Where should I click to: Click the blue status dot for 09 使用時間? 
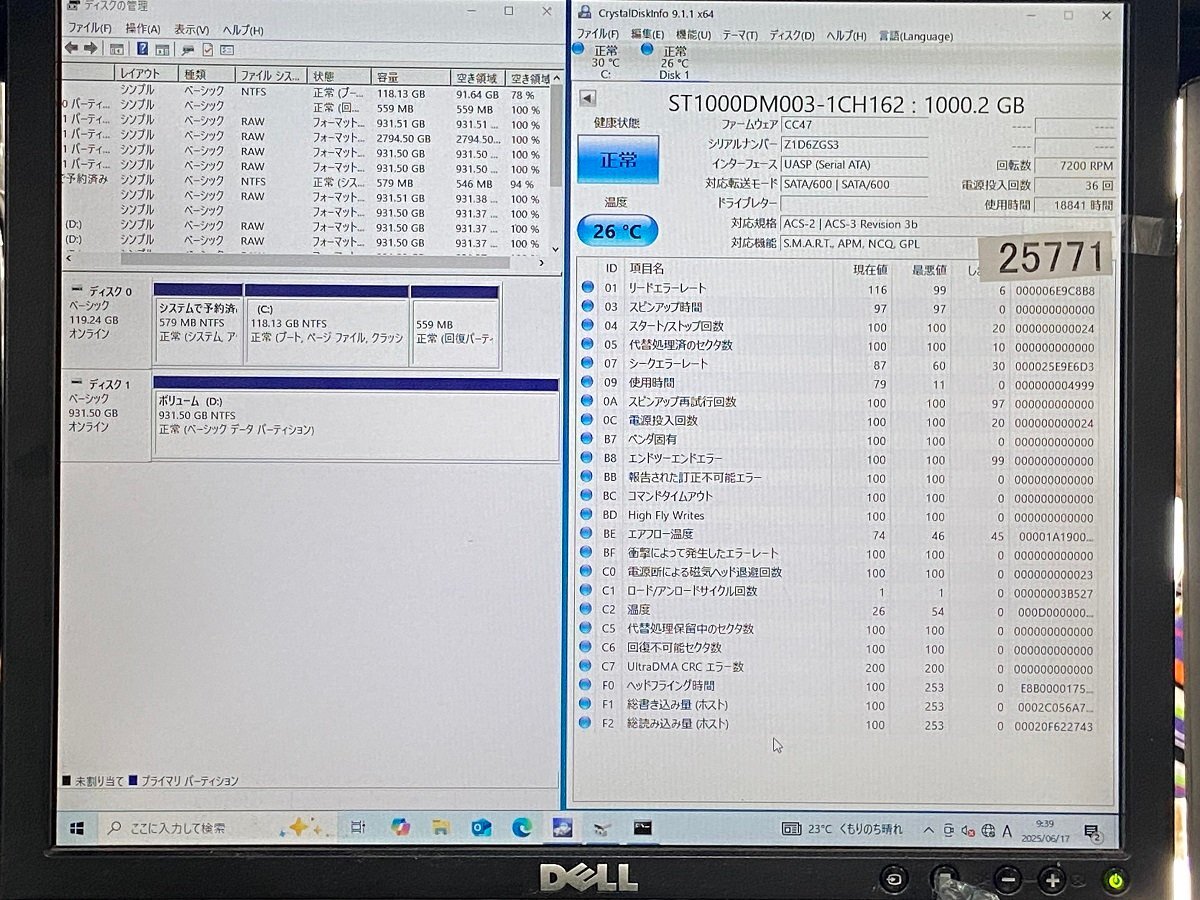point(587,383)
